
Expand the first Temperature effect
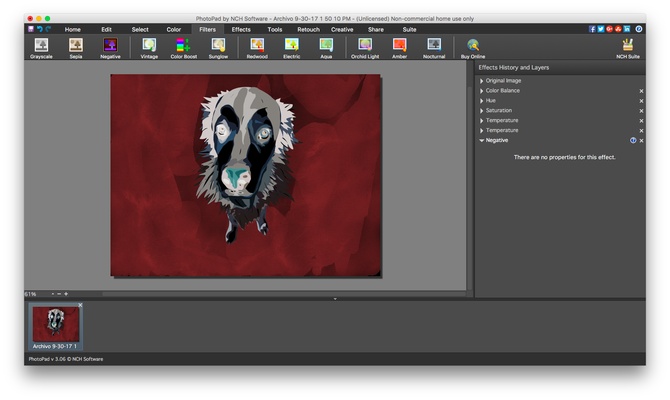482,121
